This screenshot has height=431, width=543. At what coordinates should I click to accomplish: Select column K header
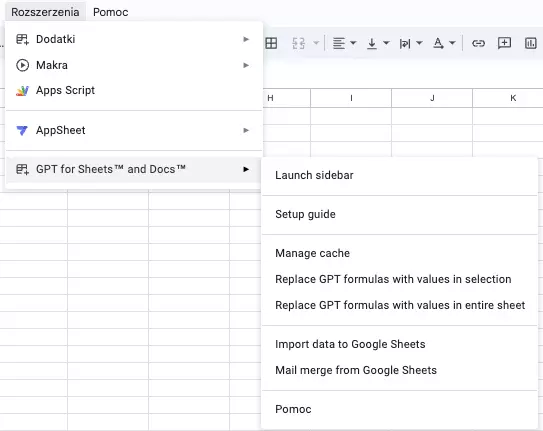click(508, 98)
